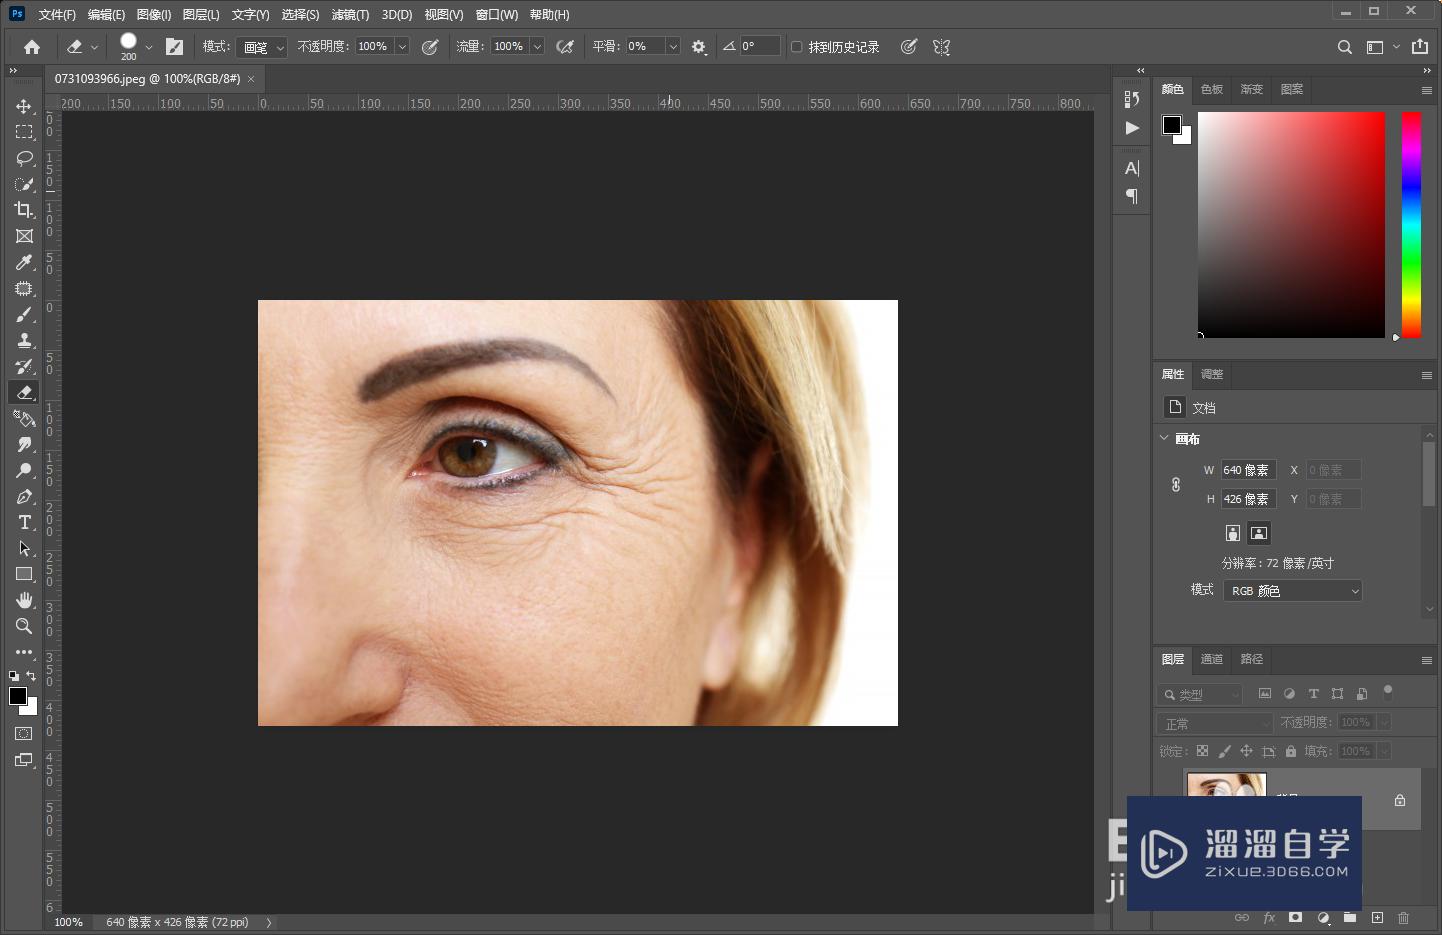Screen dimensions: 1442x935
Task: Open the 模式 画笔 dropdown
Action: click(x=262, y=47)
